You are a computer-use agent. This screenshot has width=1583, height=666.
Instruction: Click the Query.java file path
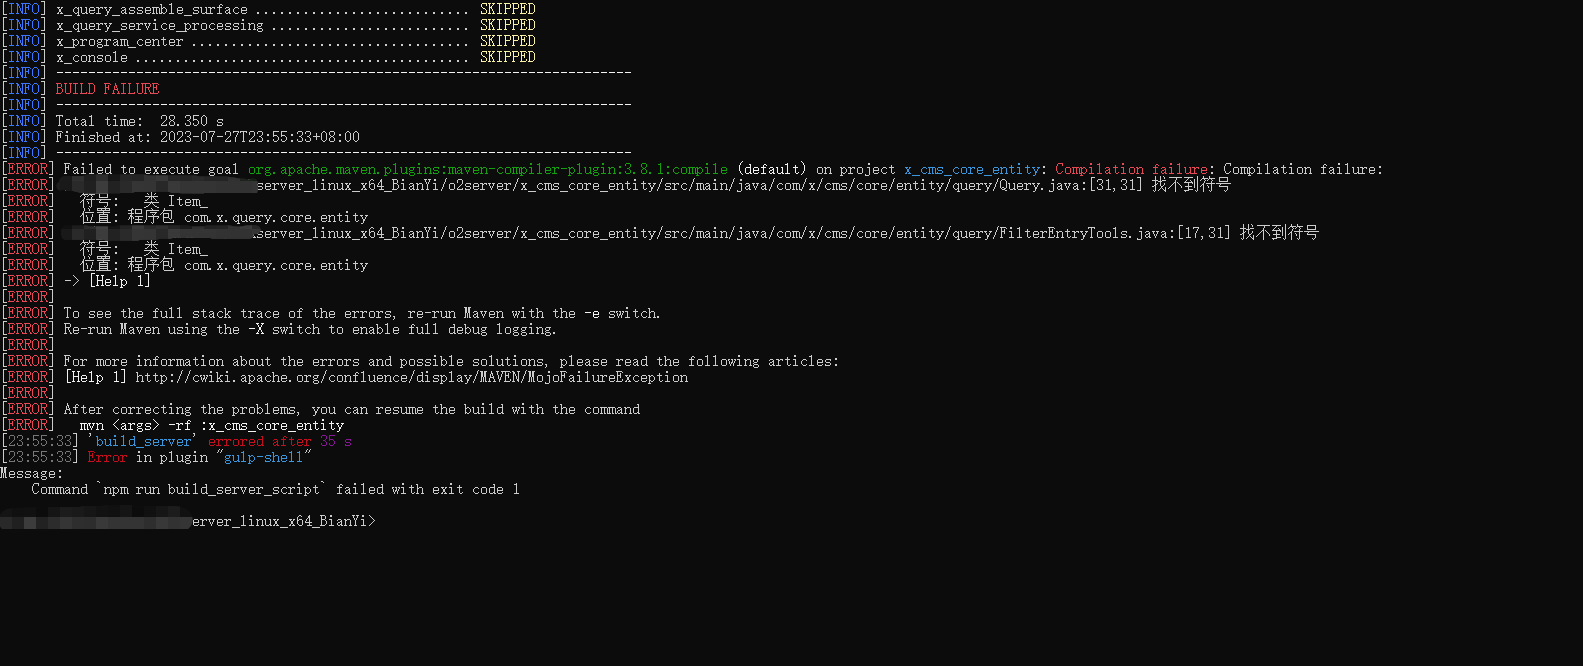700,185
